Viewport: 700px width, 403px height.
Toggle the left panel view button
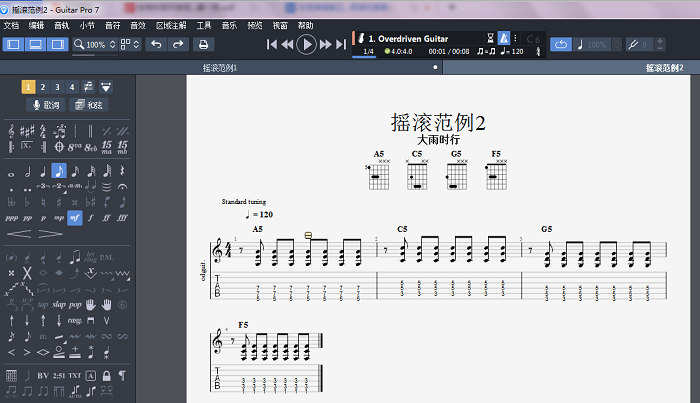[x=13, y=44]
